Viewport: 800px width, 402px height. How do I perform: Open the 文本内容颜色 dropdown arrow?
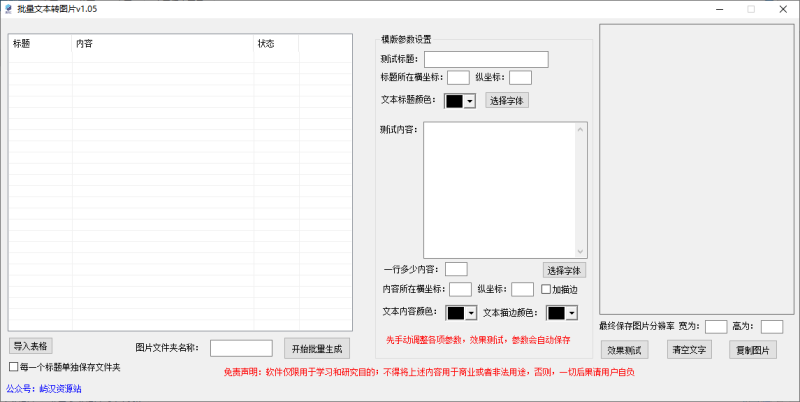470,313
